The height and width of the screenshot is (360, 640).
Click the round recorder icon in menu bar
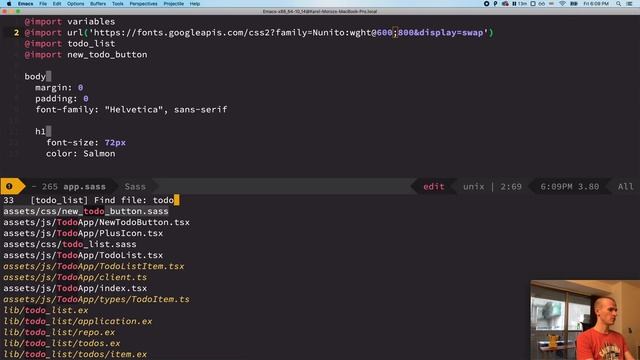[x=487, y=4]
